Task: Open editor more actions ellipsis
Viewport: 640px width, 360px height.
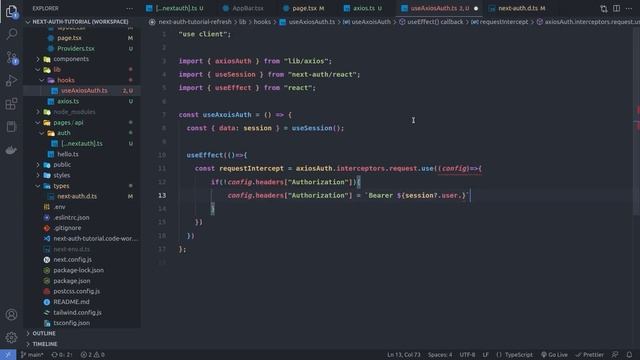Action: pyautogui.click(x=629, y=8)
